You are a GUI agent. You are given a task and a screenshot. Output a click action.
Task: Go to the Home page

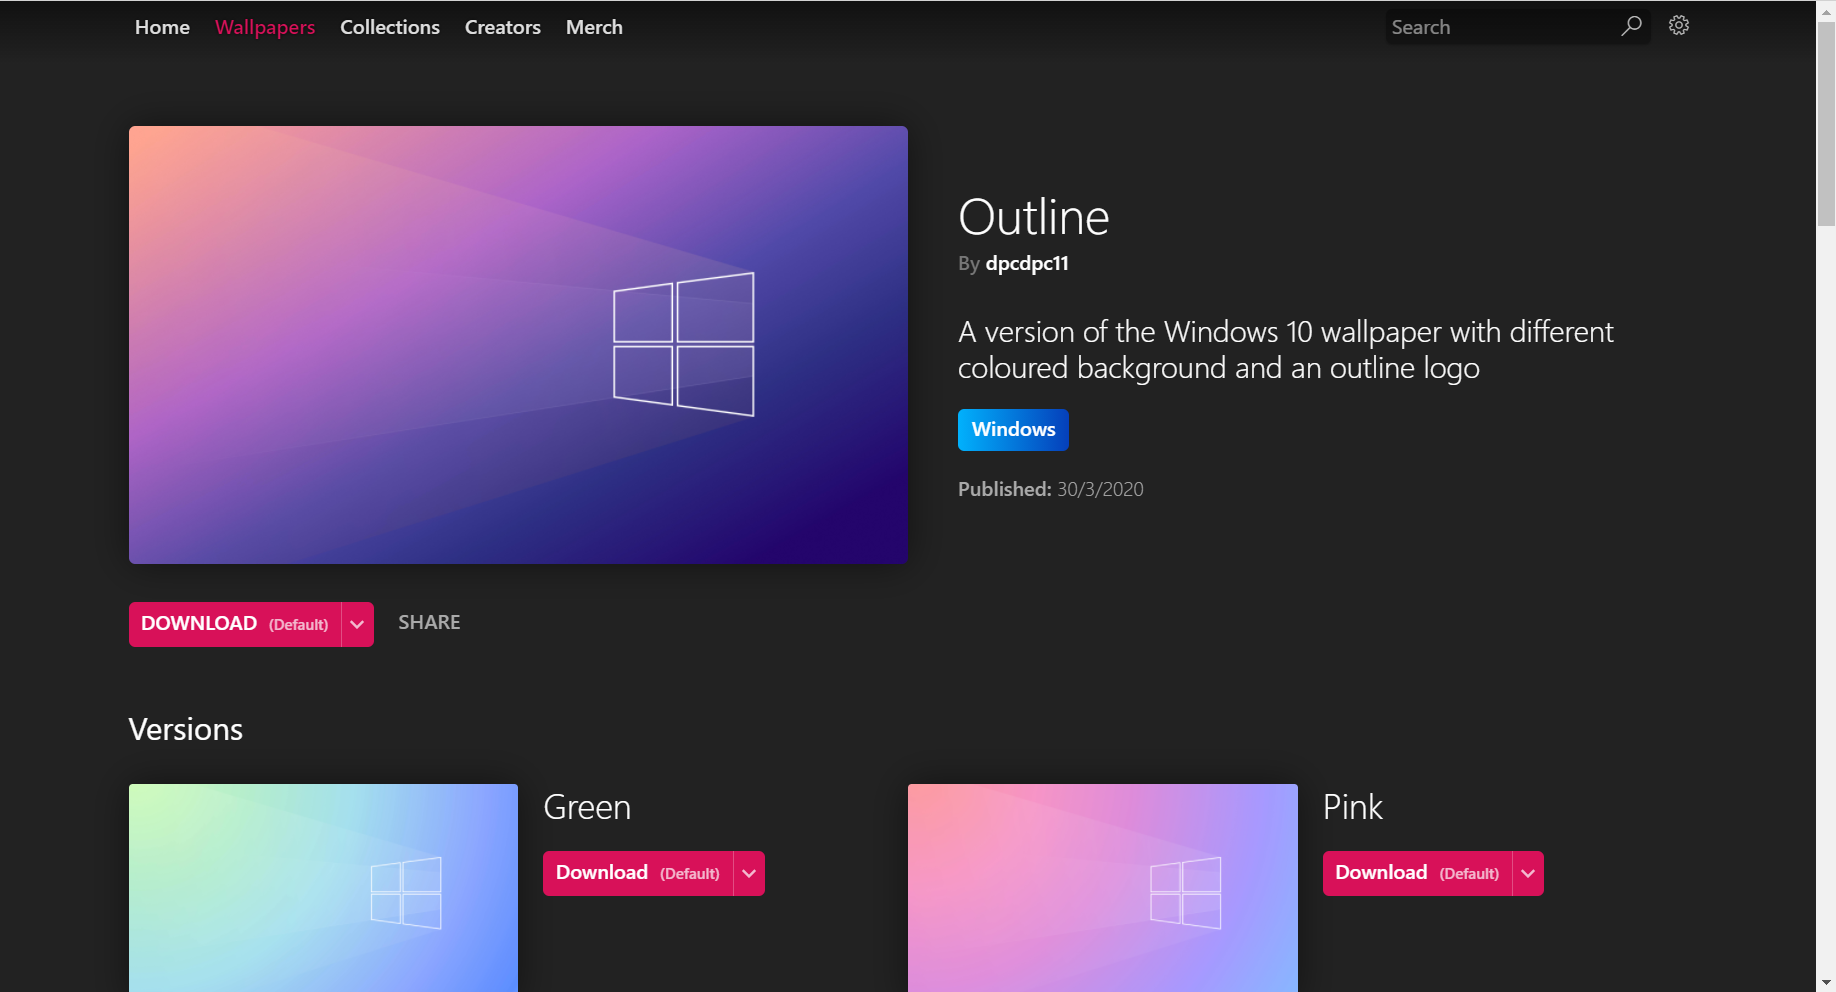coord(162,27)
